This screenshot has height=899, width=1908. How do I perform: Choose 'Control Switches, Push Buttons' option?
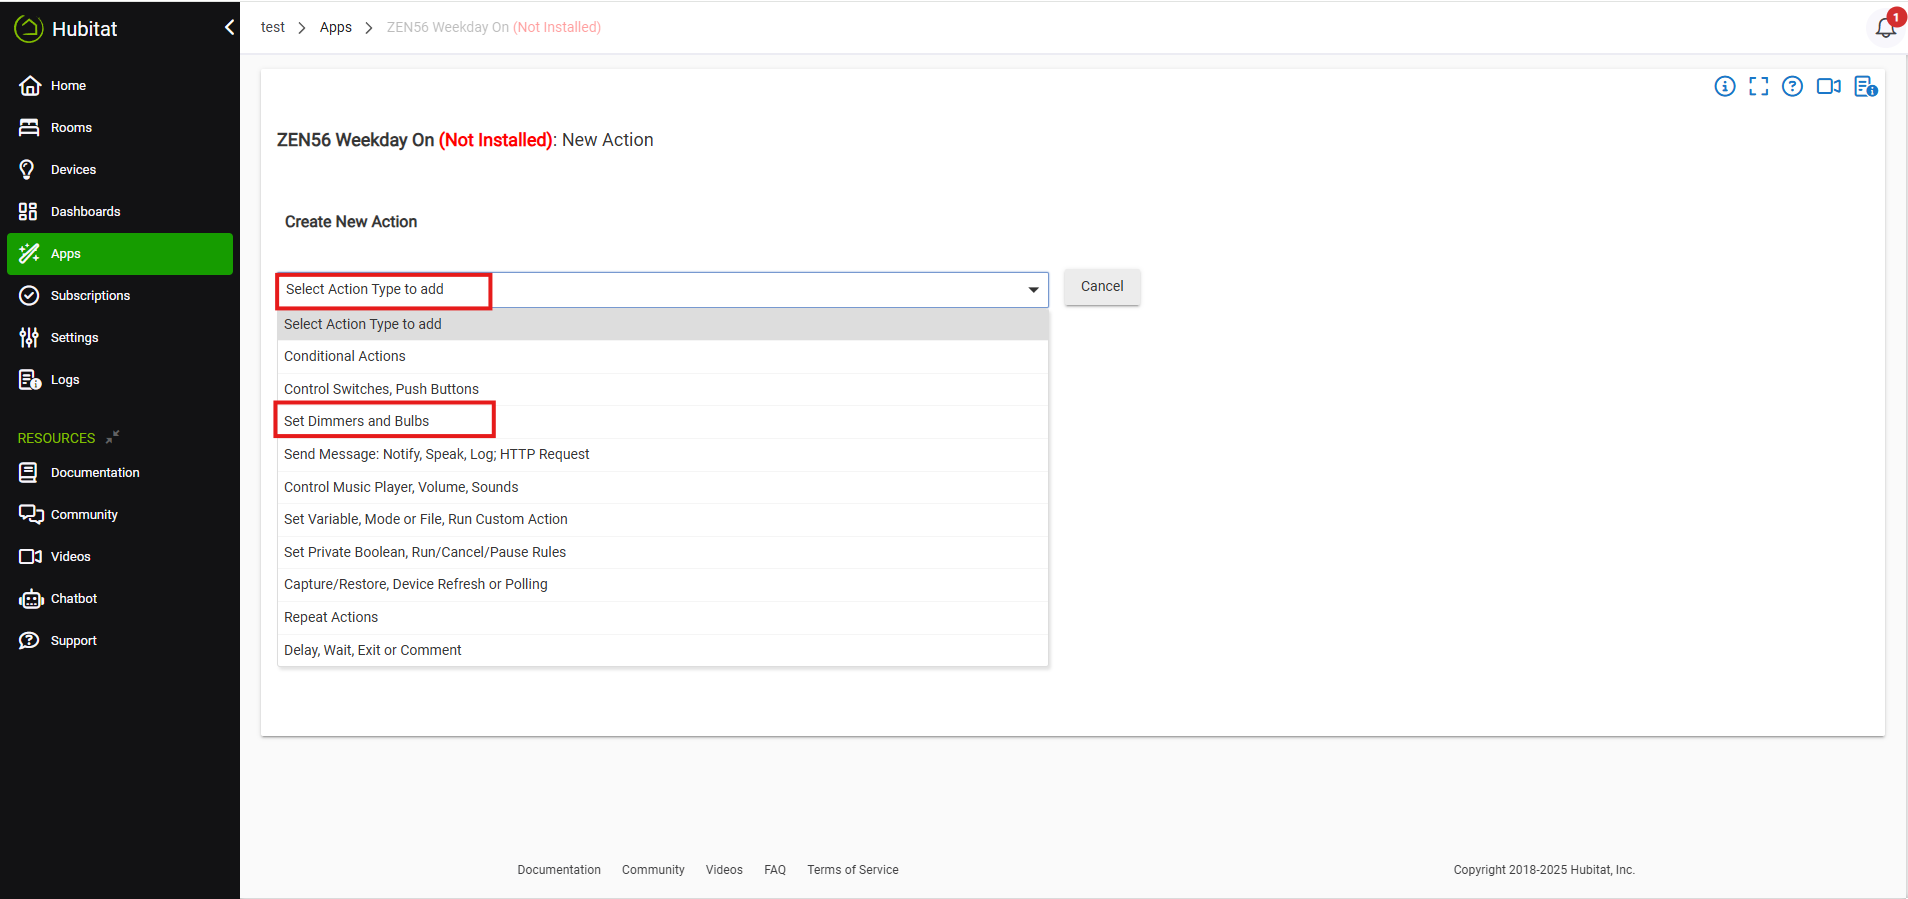pyautogui.click(x=663, y=389)
